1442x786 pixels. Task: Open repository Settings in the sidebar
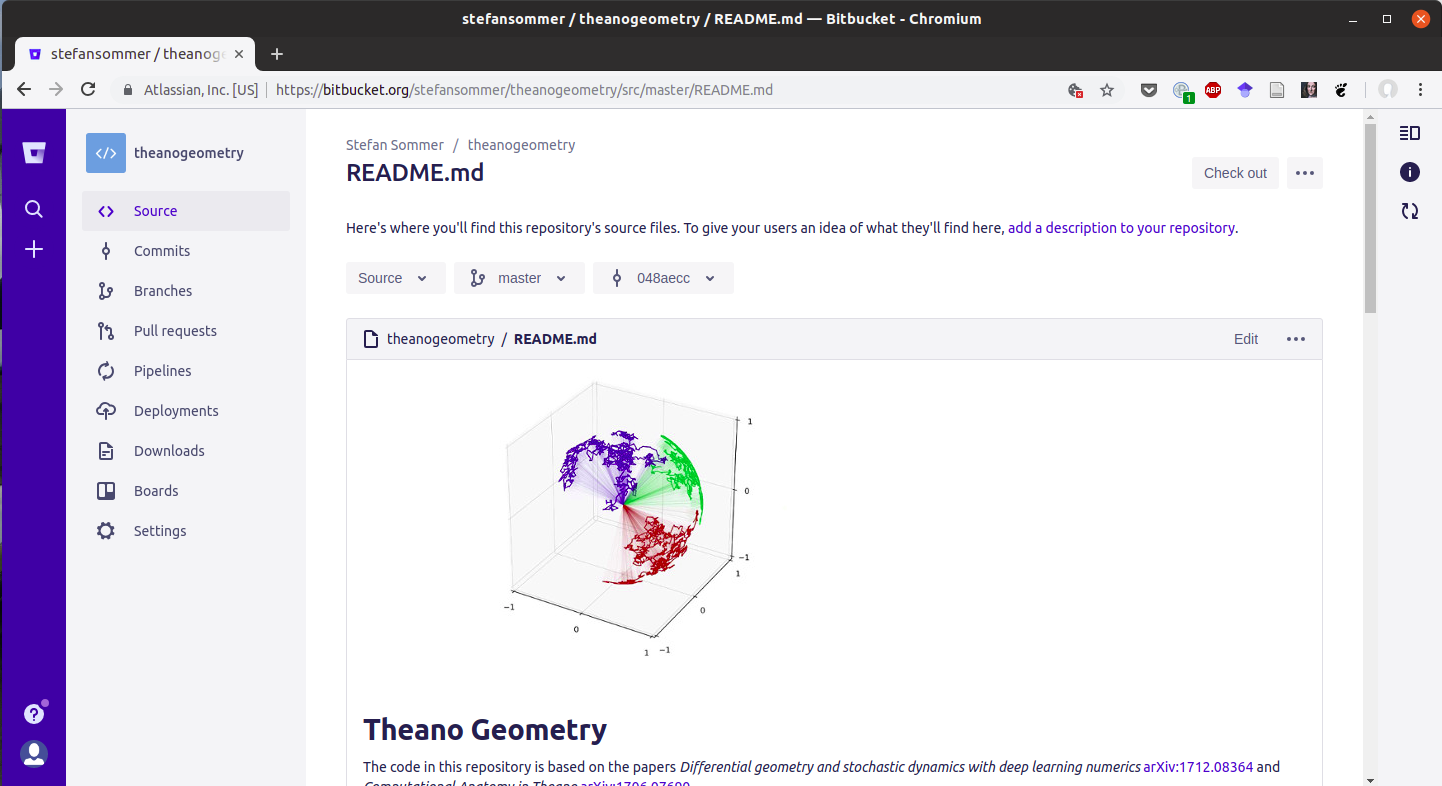(186, 531)
